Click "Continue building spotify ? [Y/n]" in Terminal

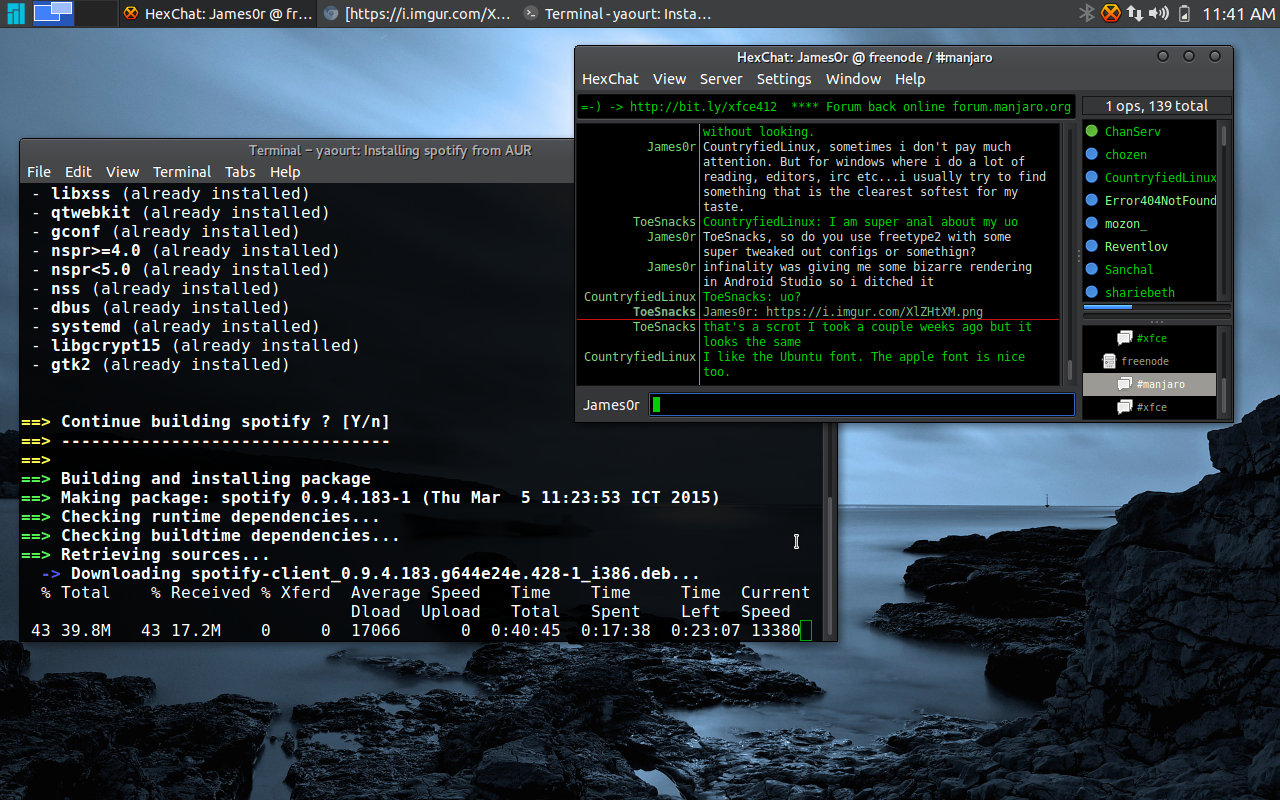click(225, 421)
